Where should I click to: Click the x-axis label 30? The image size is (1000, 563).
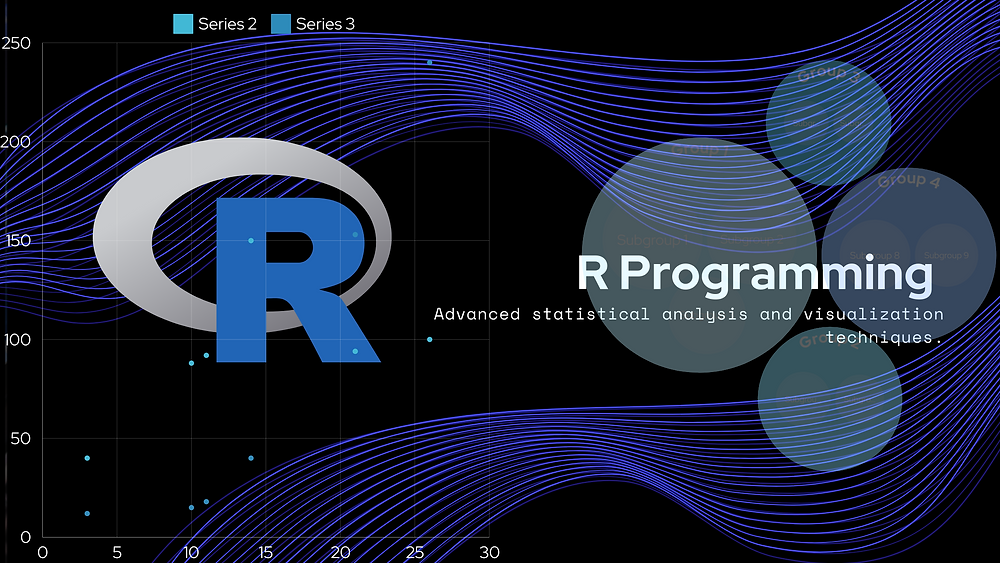coord(489,552)
